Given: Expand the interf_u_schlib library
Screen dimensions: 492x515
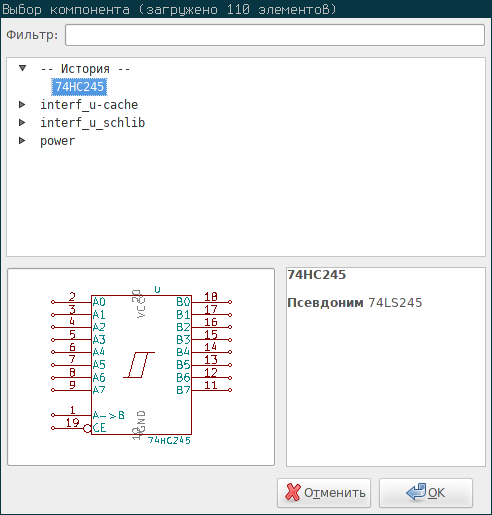Looking at the screenshot, I should click(22, 123).
